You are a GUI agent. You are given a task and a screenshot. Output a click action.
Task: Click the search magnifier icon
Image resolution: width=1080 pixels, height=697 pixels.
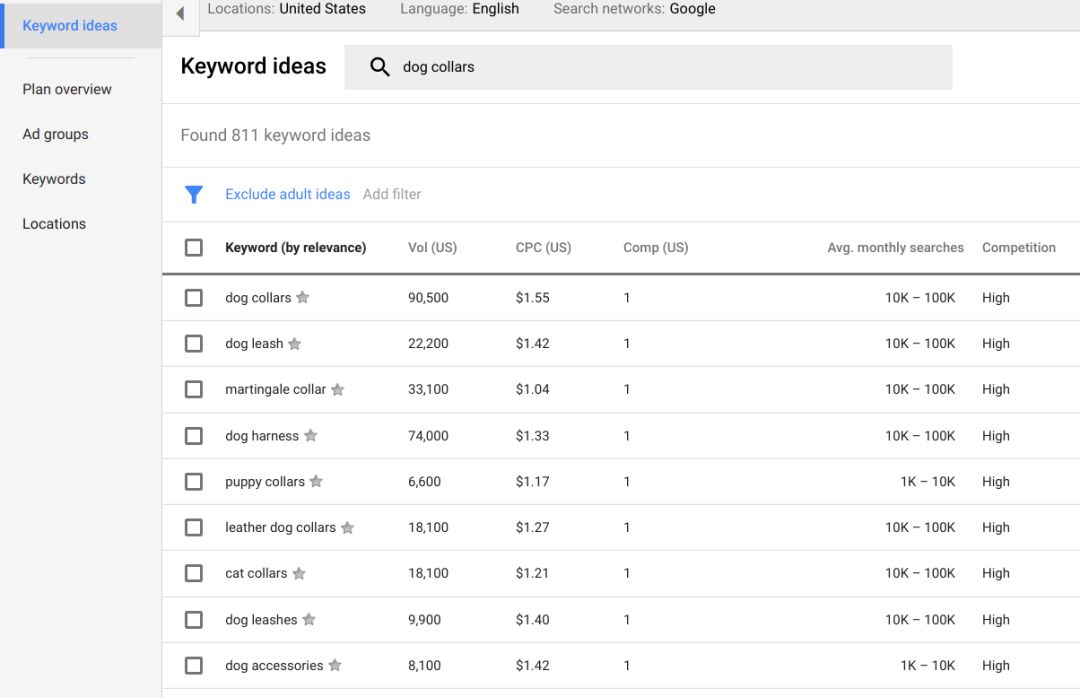coord(380,67)
